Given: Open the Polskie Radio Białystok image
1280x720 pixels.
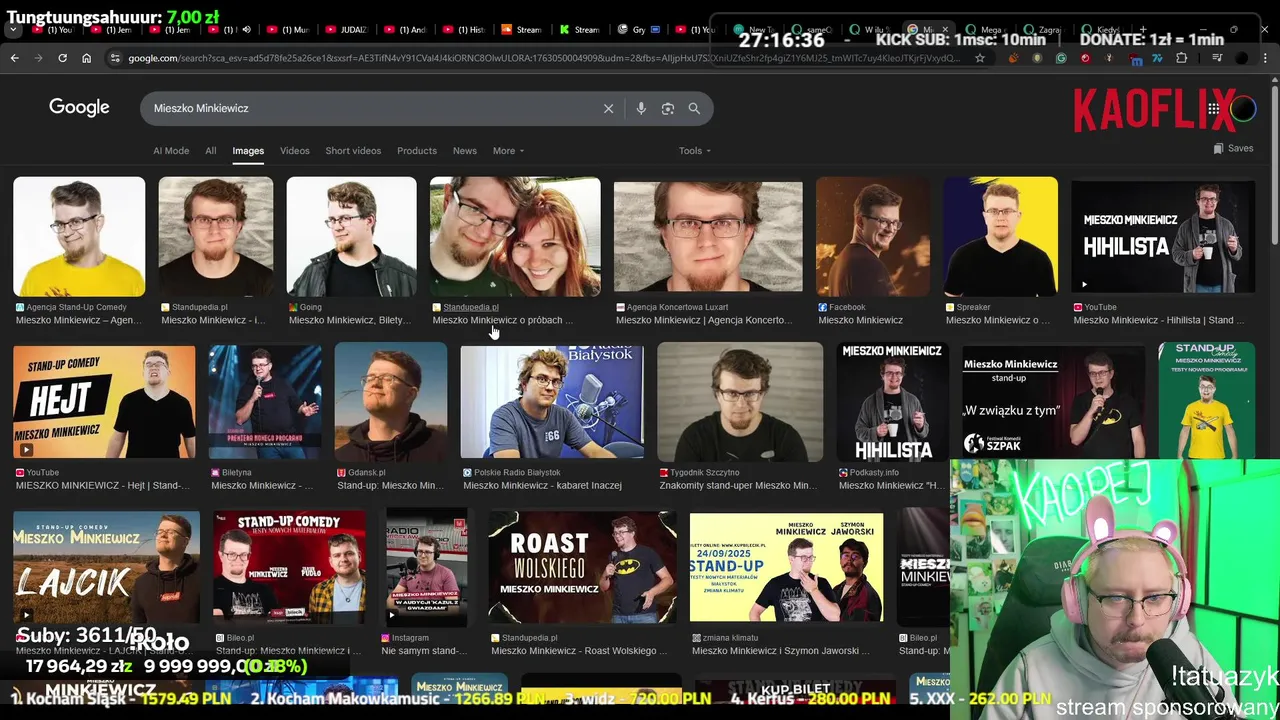Looking at the screenshot, I should pyautogui.click(x=552, y=402).
